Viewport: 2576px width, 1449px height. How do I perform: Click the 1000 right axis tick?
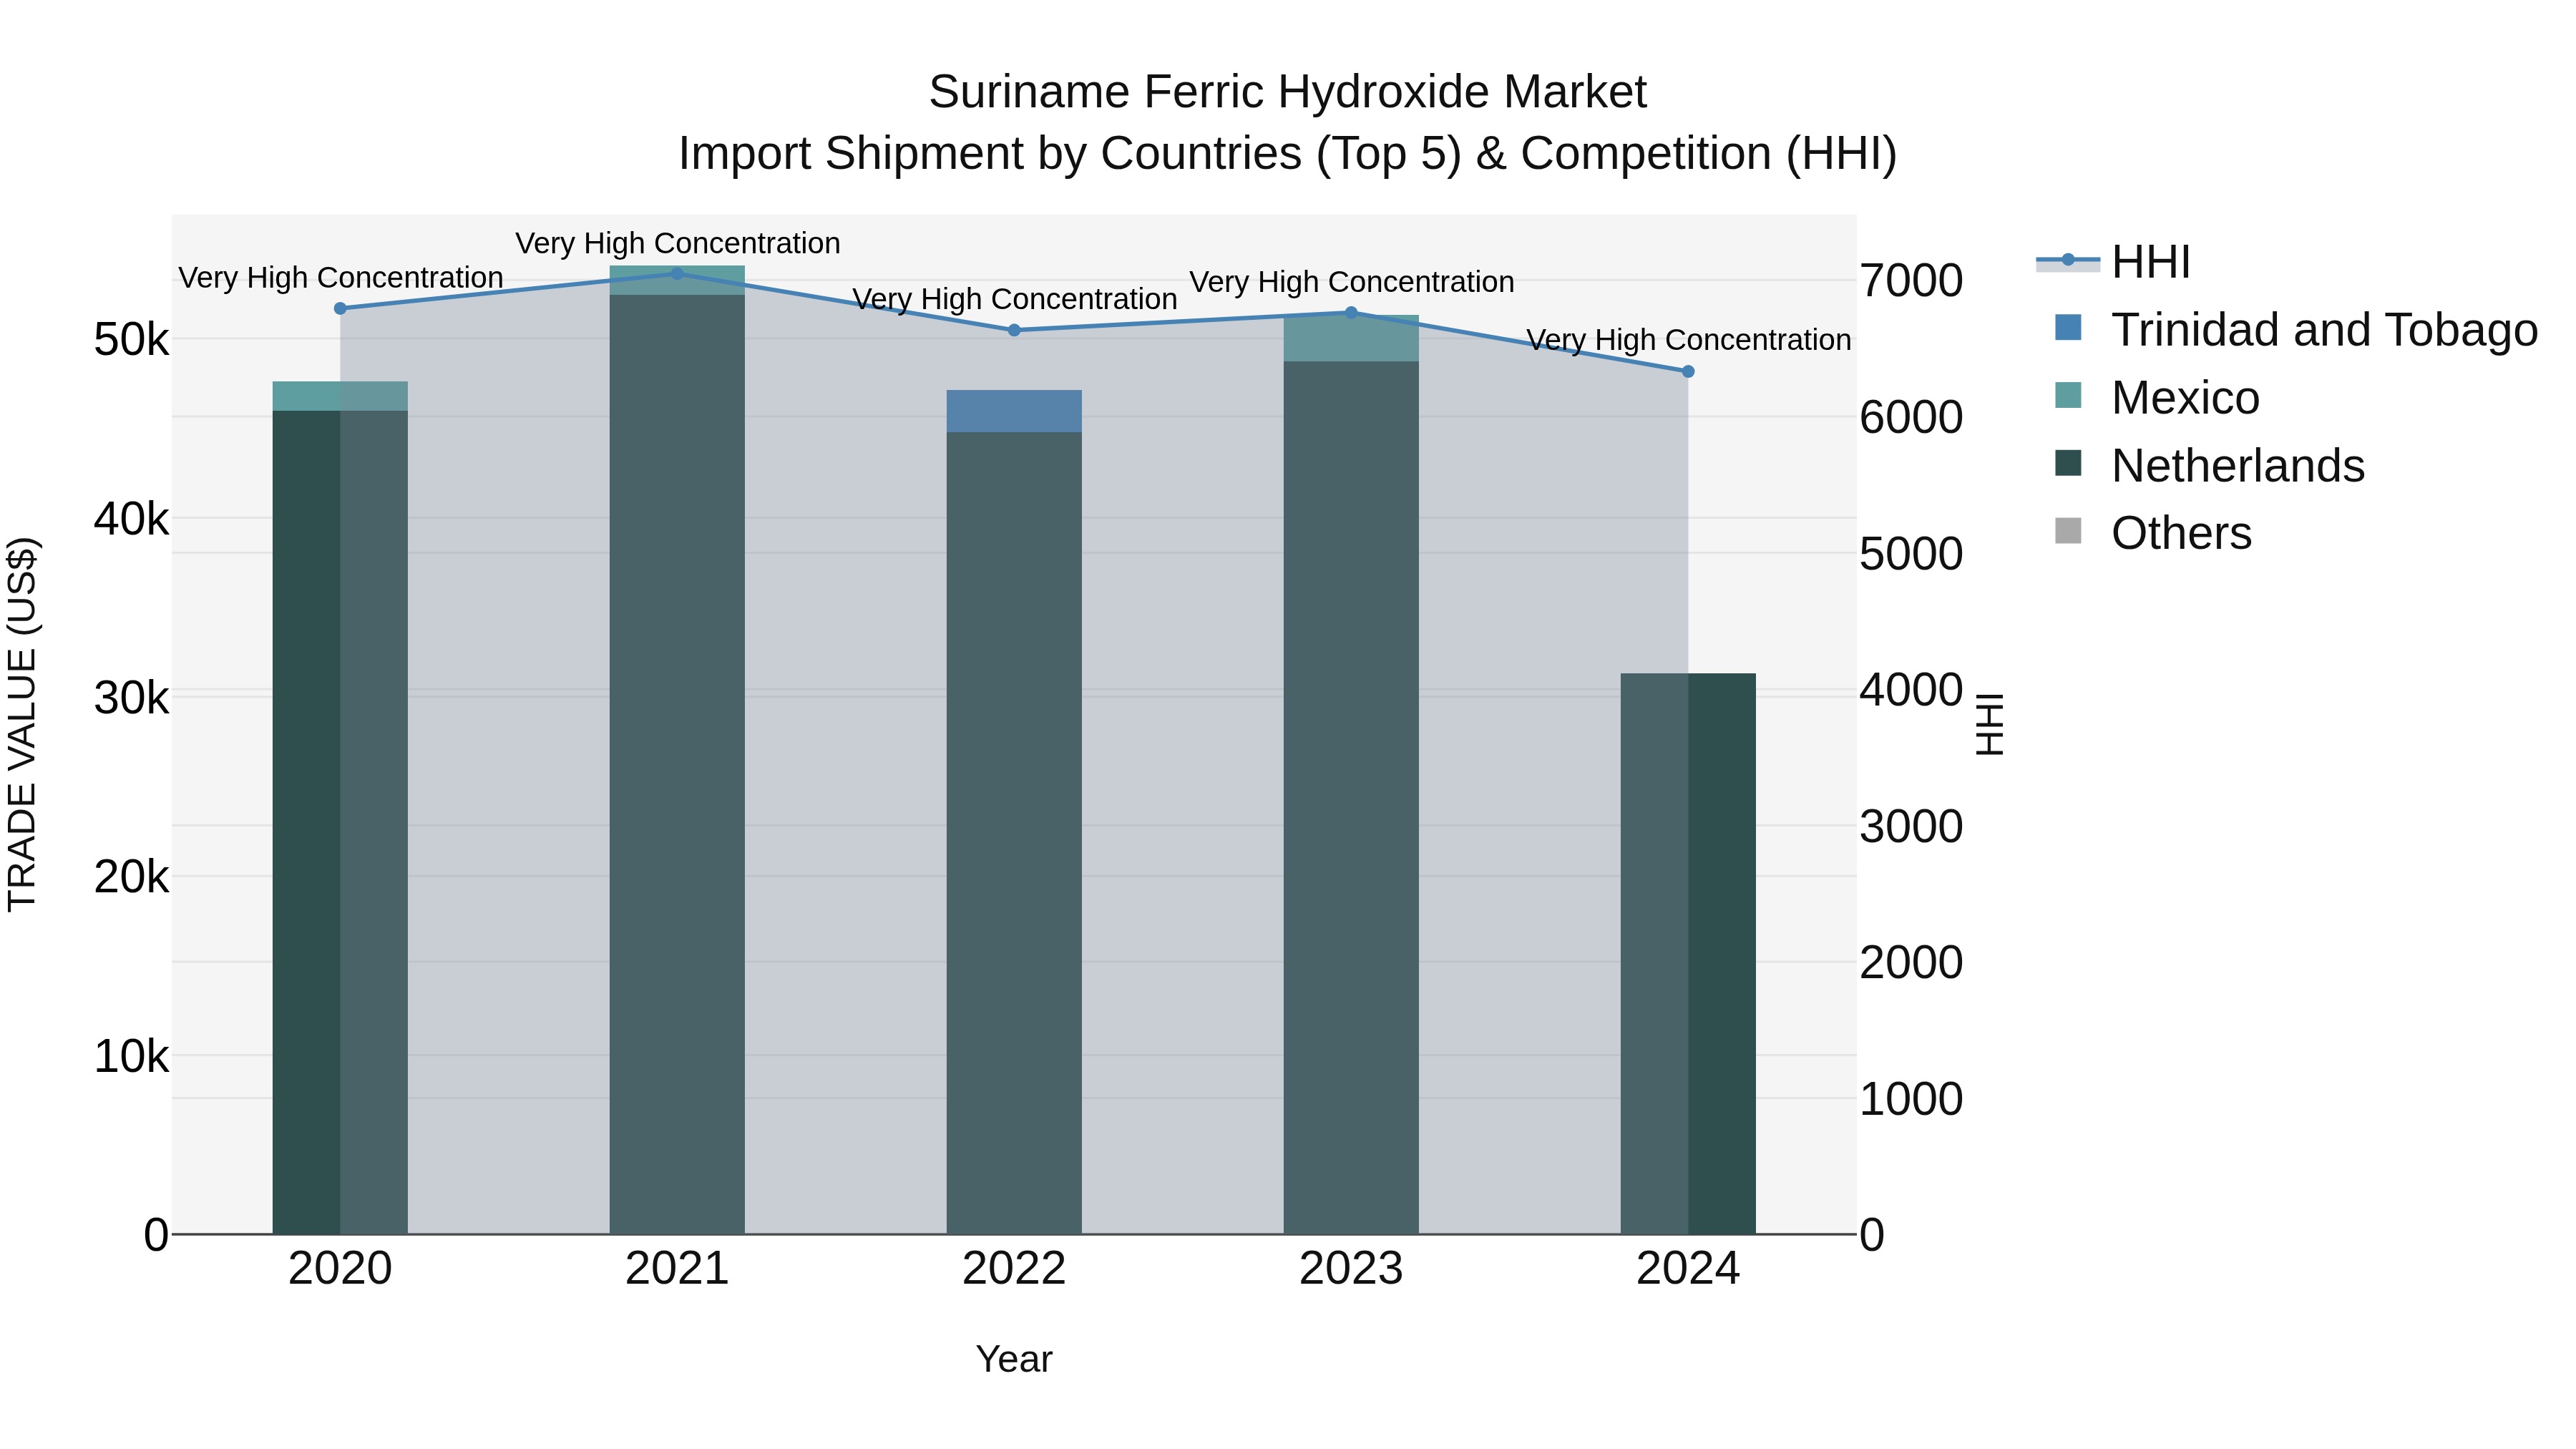[1911, 1099]
